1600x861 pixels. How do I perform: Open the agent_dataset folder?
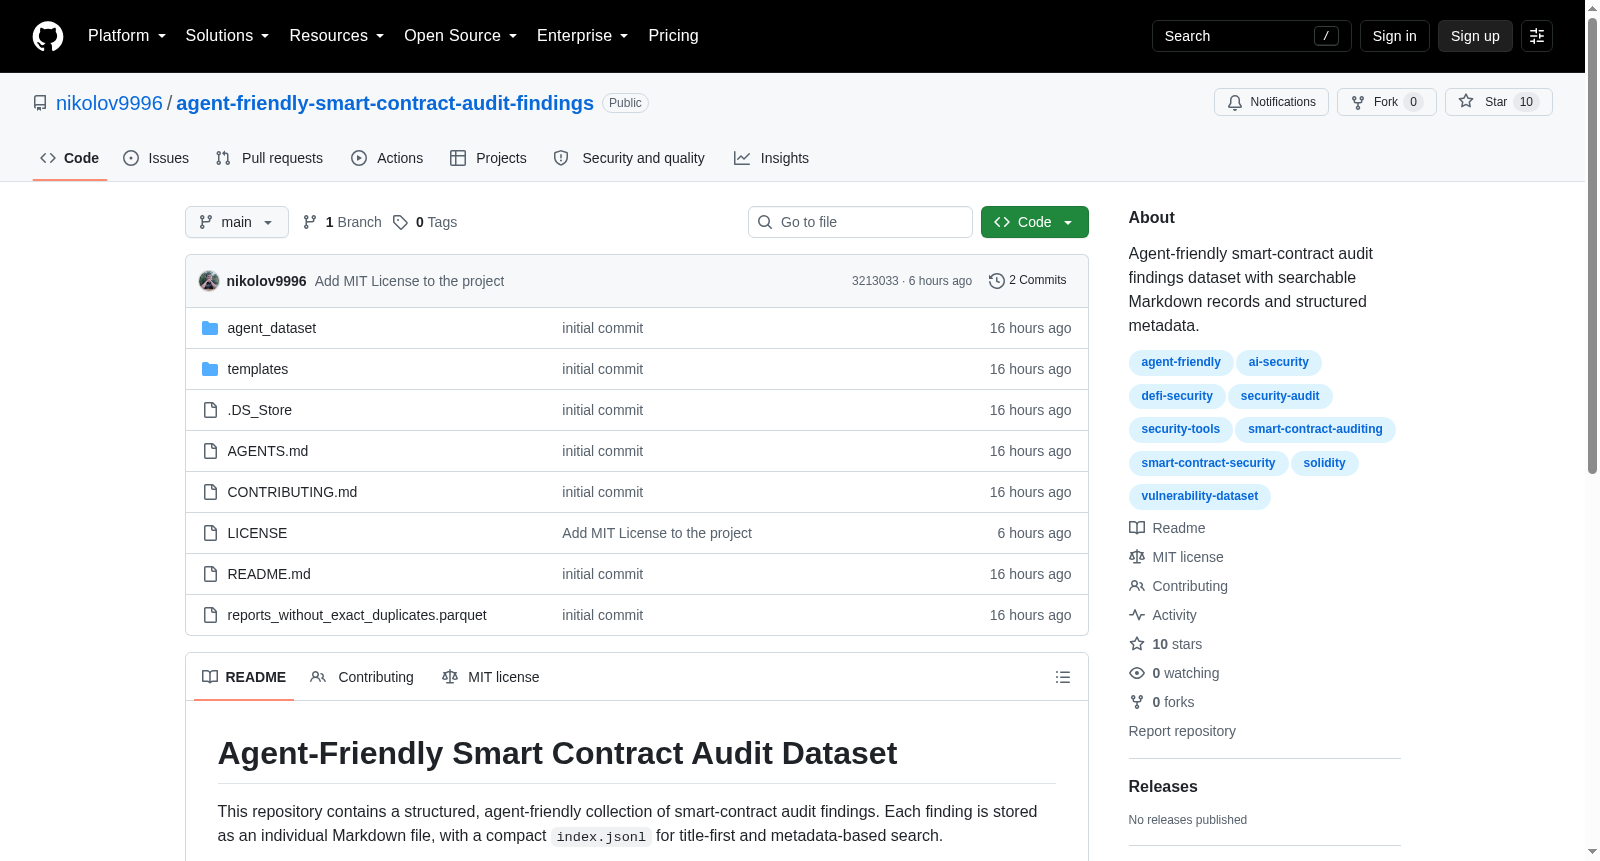(271, 328)
